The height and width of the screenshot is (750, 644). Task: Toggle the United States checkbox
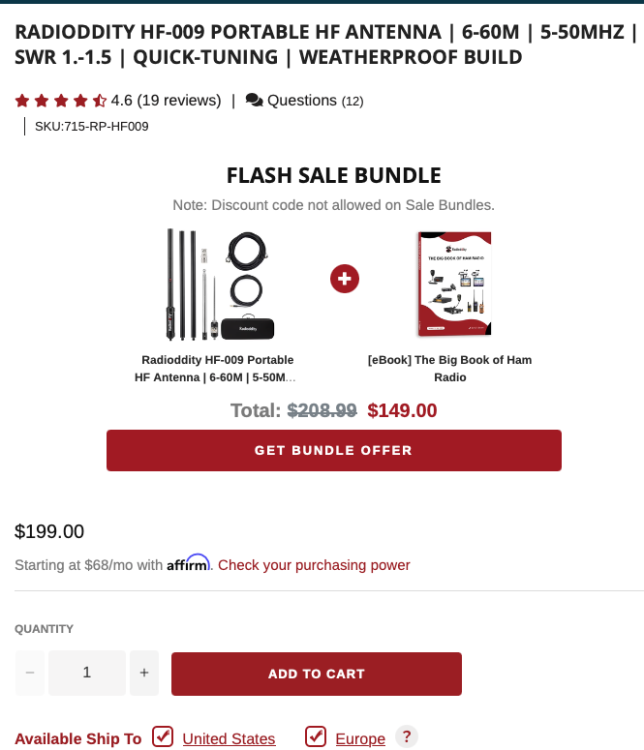click(163, 737)
